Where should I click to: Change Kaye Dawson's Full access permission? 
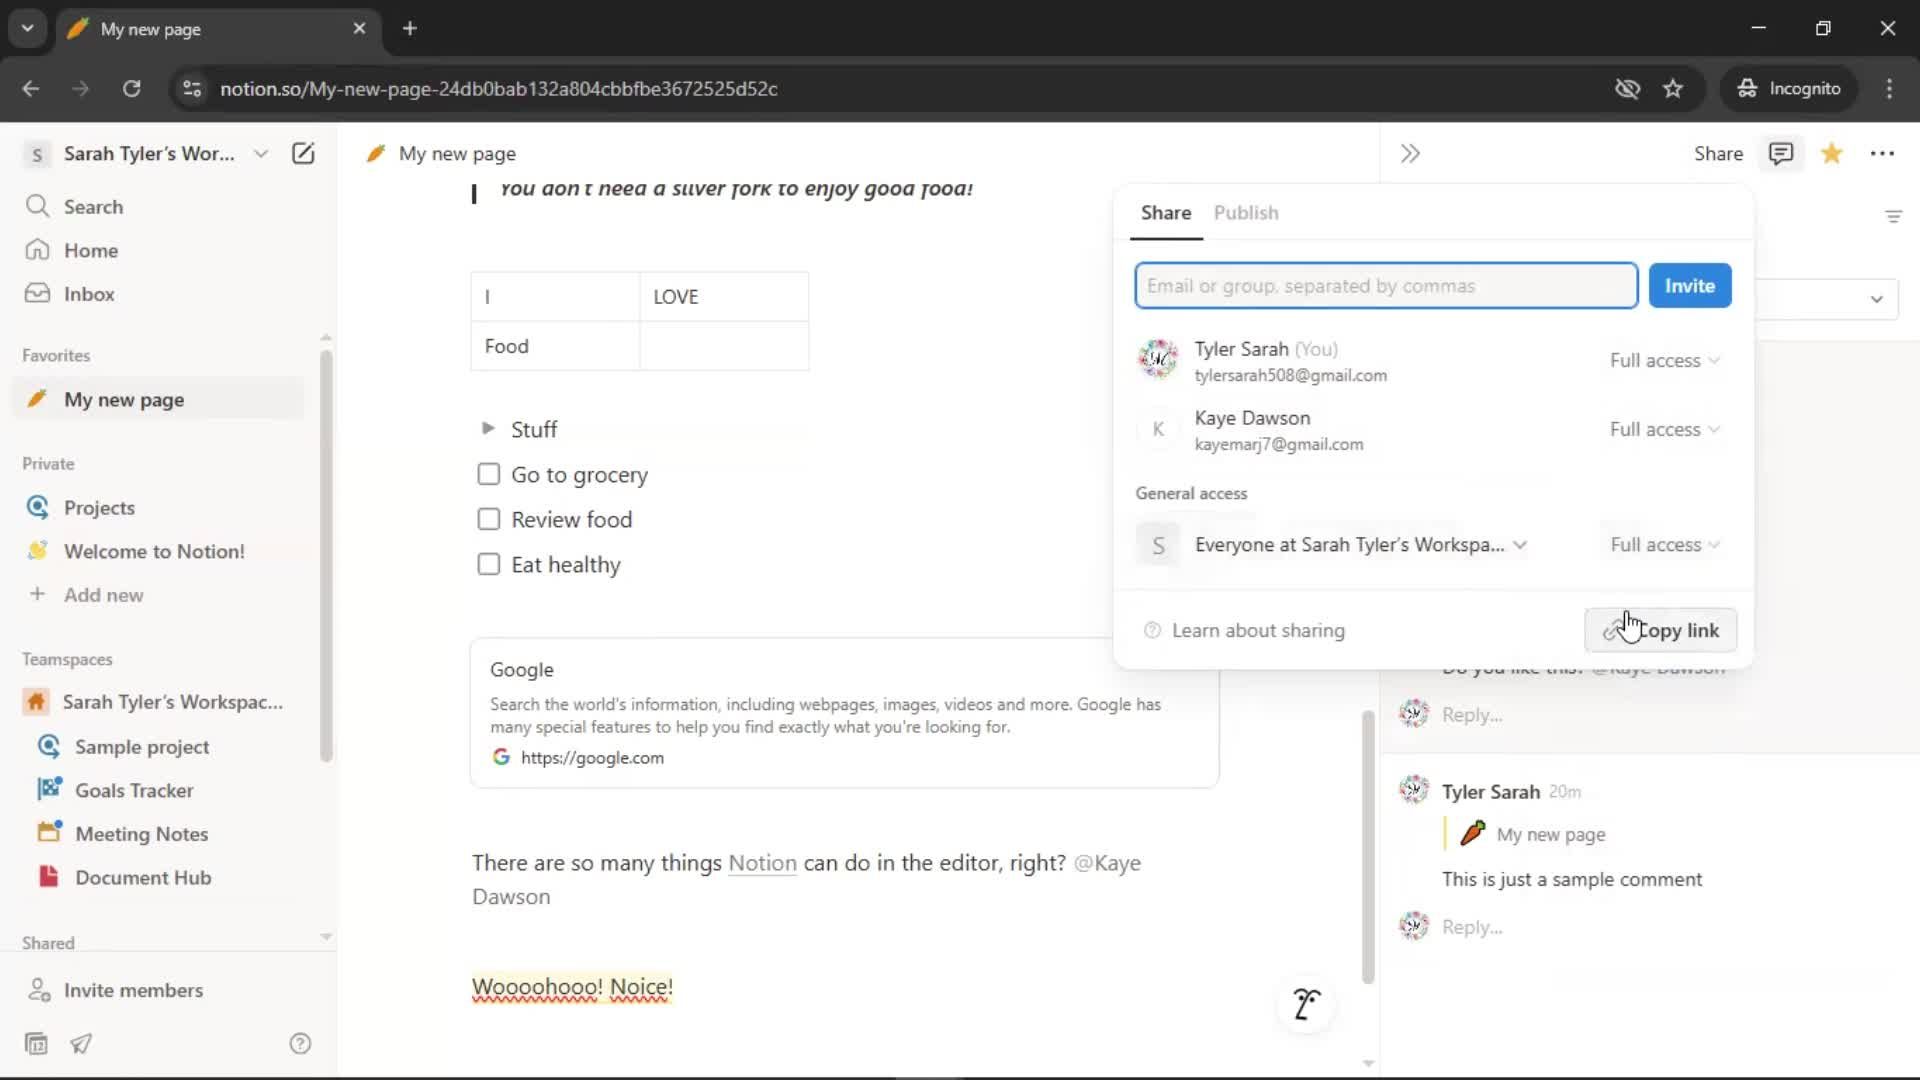click(x=1664, y=429)
